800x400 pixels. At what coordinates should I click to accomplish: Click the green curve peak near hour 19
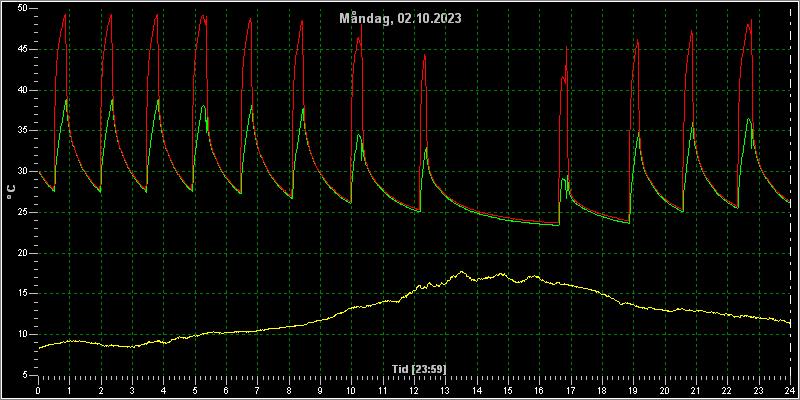639,133
